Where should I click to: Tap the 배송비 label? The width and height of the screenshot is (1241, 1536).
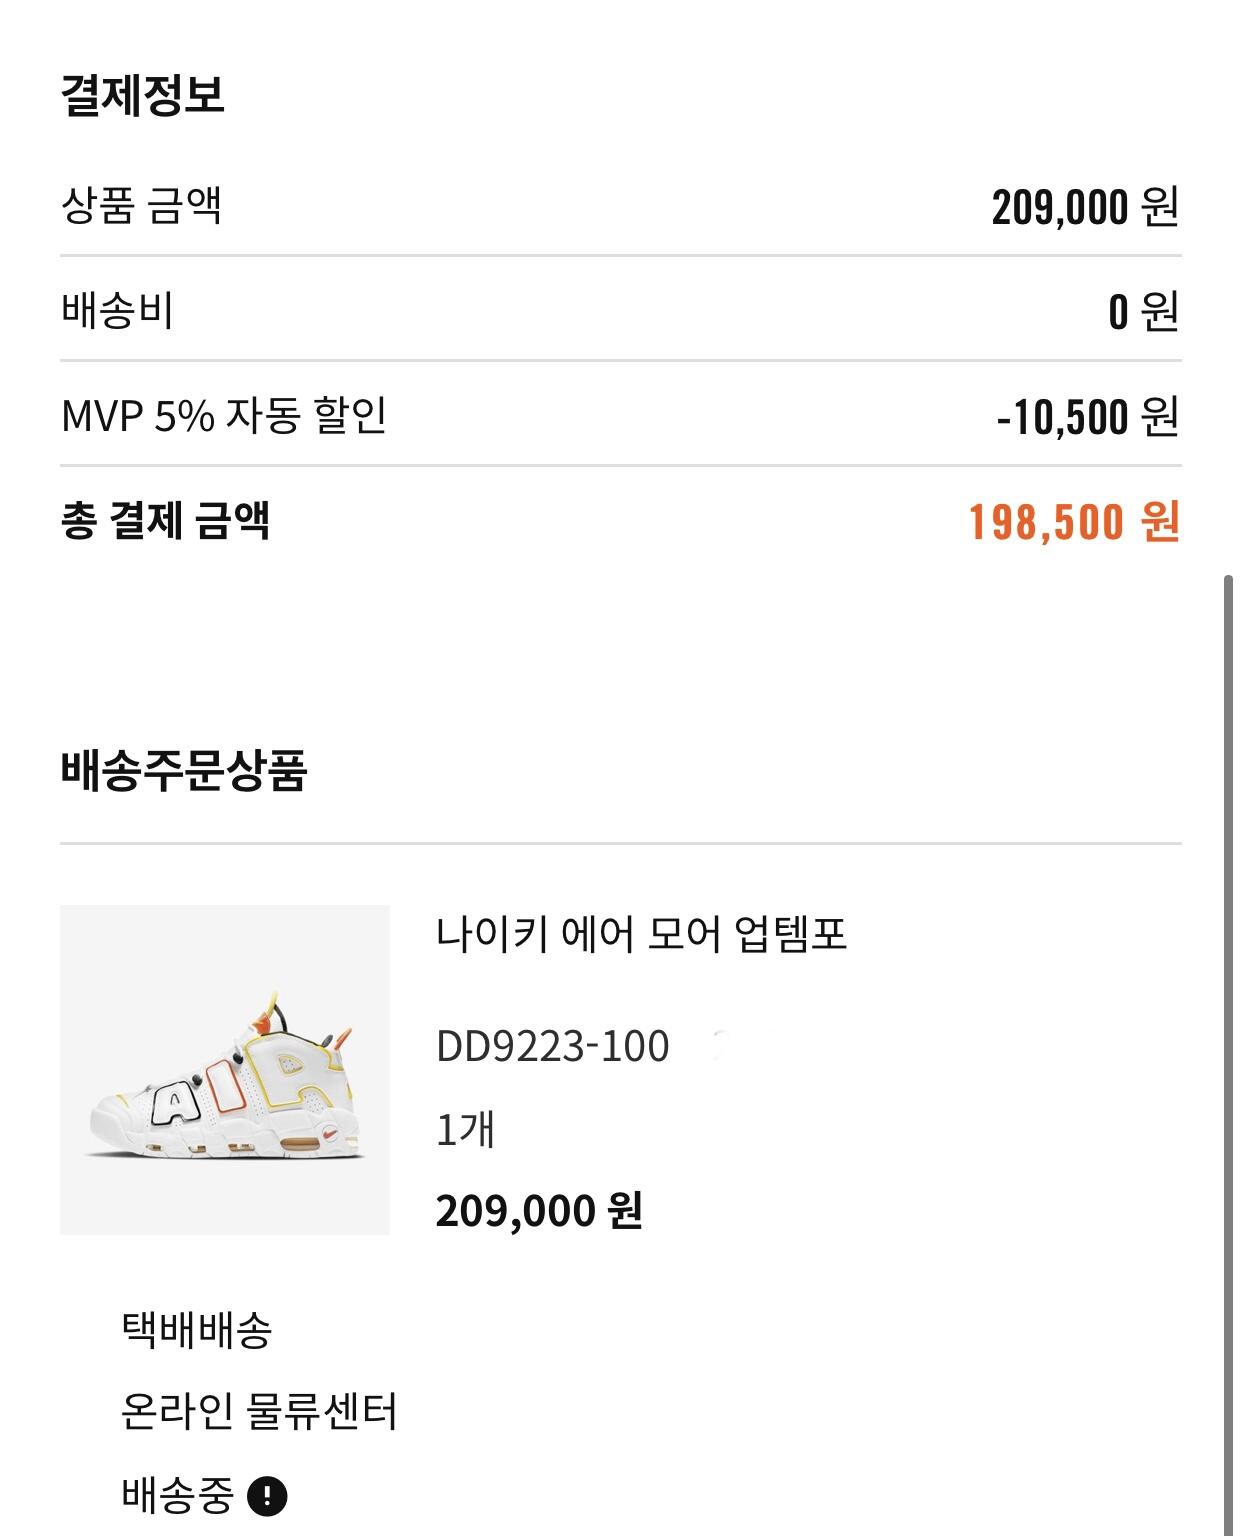click(x=118, y=310)
